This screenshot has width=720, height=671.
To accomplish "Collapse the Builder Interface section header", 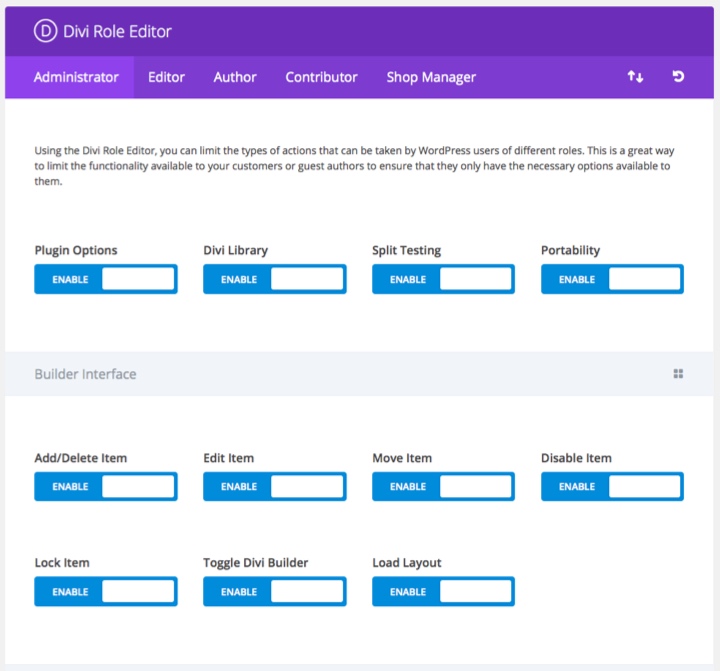I will pos(359,374).
